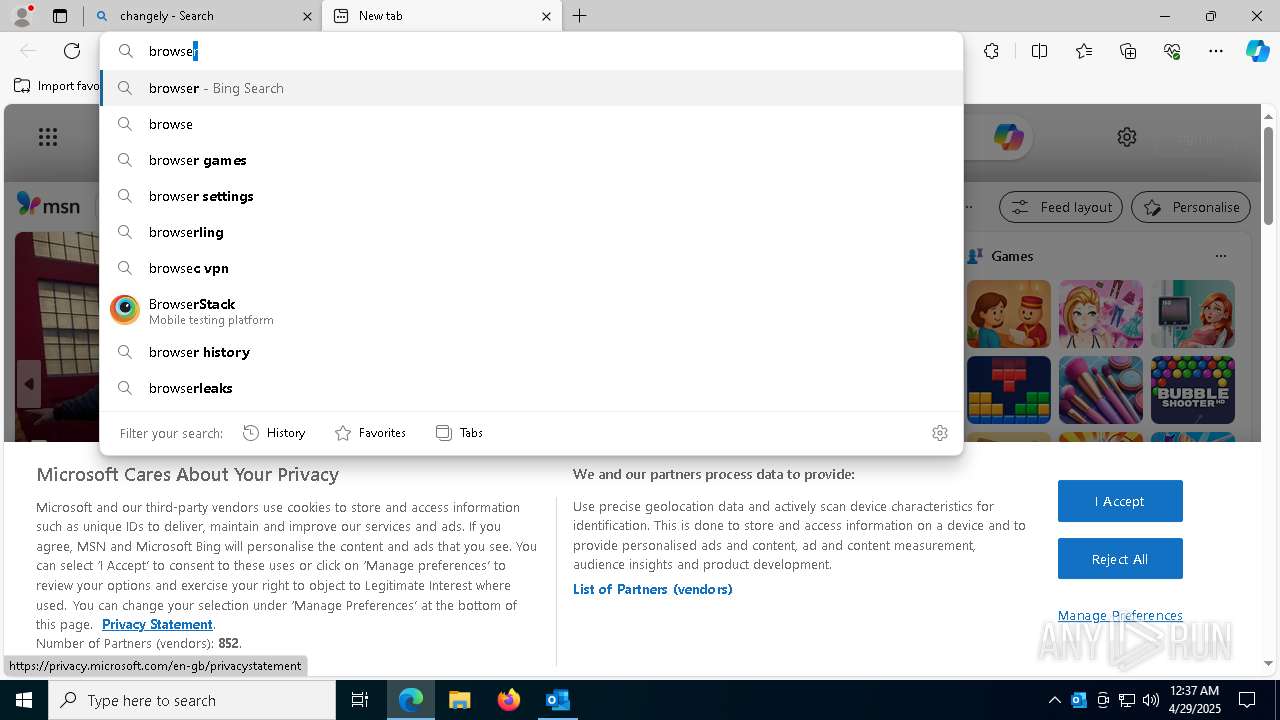Click the 'I Accept' cookies button
The width and height of the screenshot is (1280, 720).
pos(1120,501)
